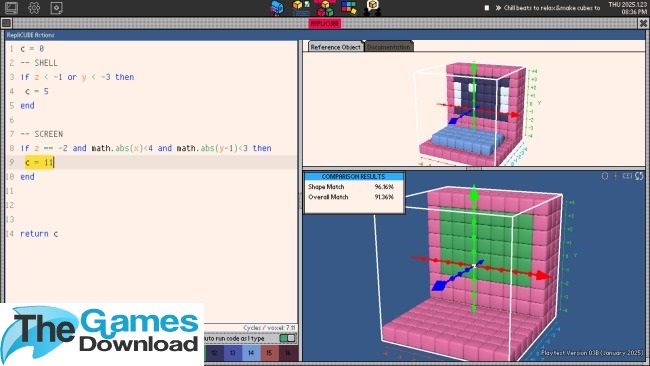This screenshot has height=366, width=650.
Task: Skip to next music track
Action: click(498, 7)
